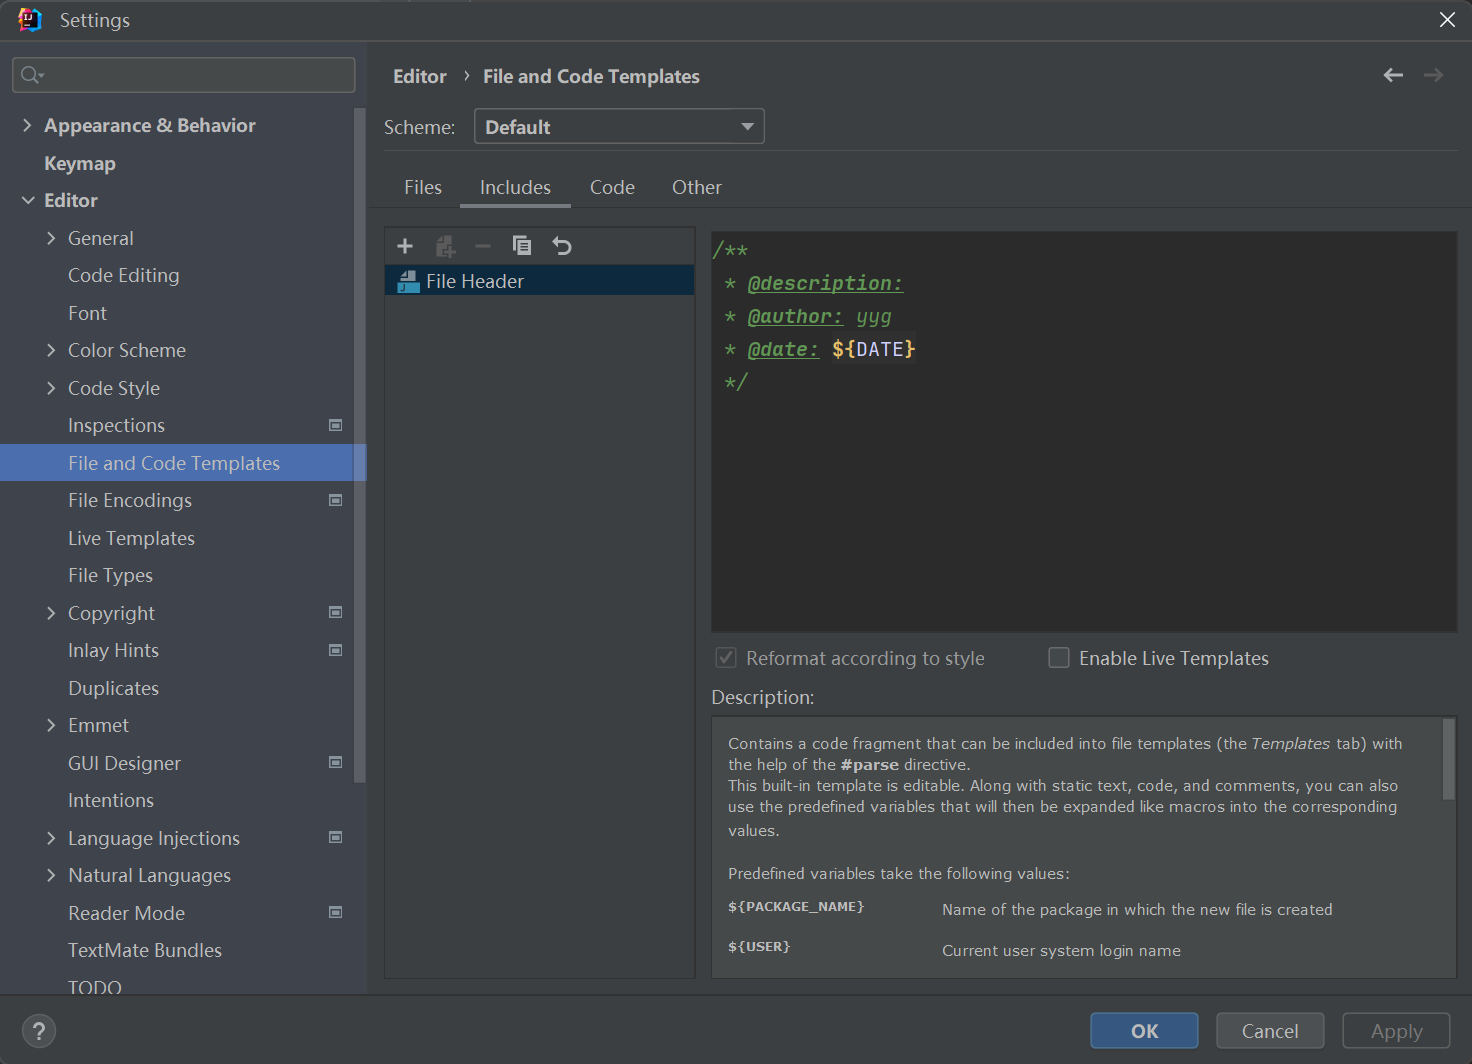Click the File Header template file icon
Viewport: 1472px width, 1064px height.
408,282
